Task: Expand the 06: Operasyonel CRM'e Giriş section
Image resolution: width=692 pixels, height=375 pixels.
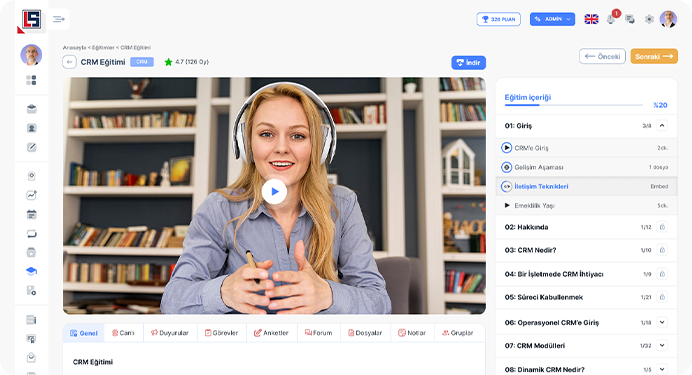Action: click(x=662, y=322)
